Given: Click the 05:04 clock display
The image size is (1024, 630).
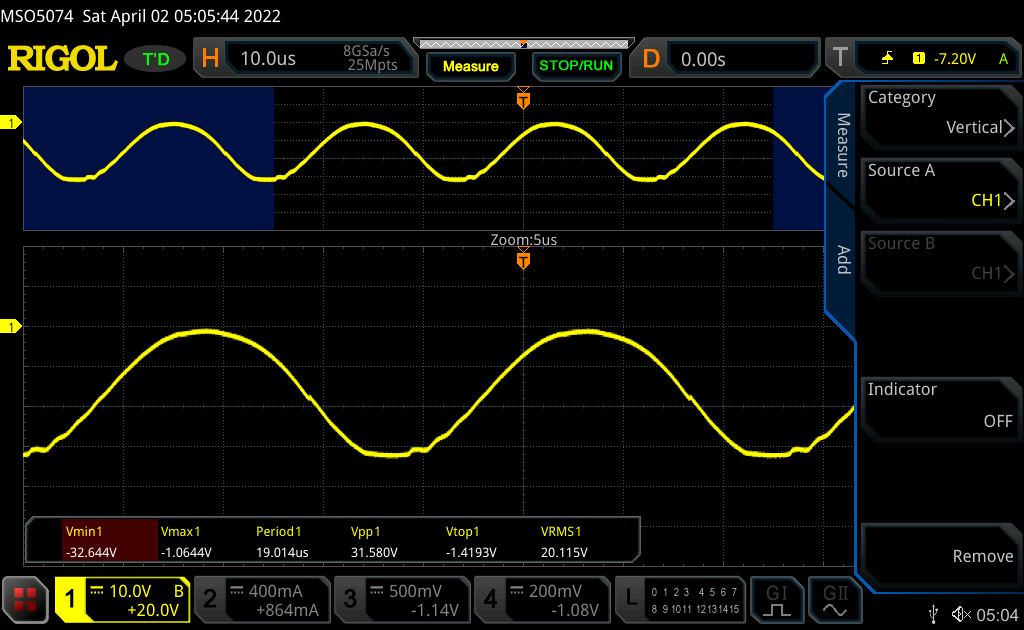Looking at the screenshot, I should point(997,615).
